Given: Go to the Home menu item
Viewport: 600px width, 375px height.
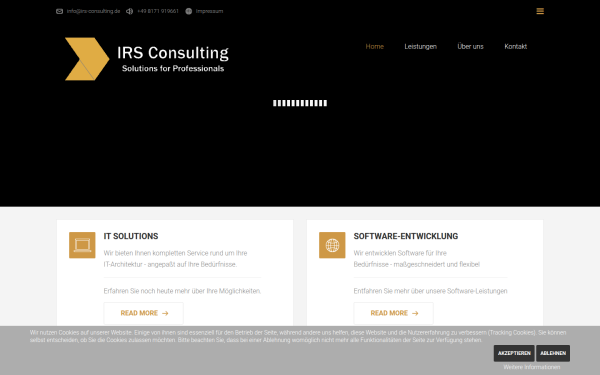Looking at the screenshot, I should (x=375, y=46).
